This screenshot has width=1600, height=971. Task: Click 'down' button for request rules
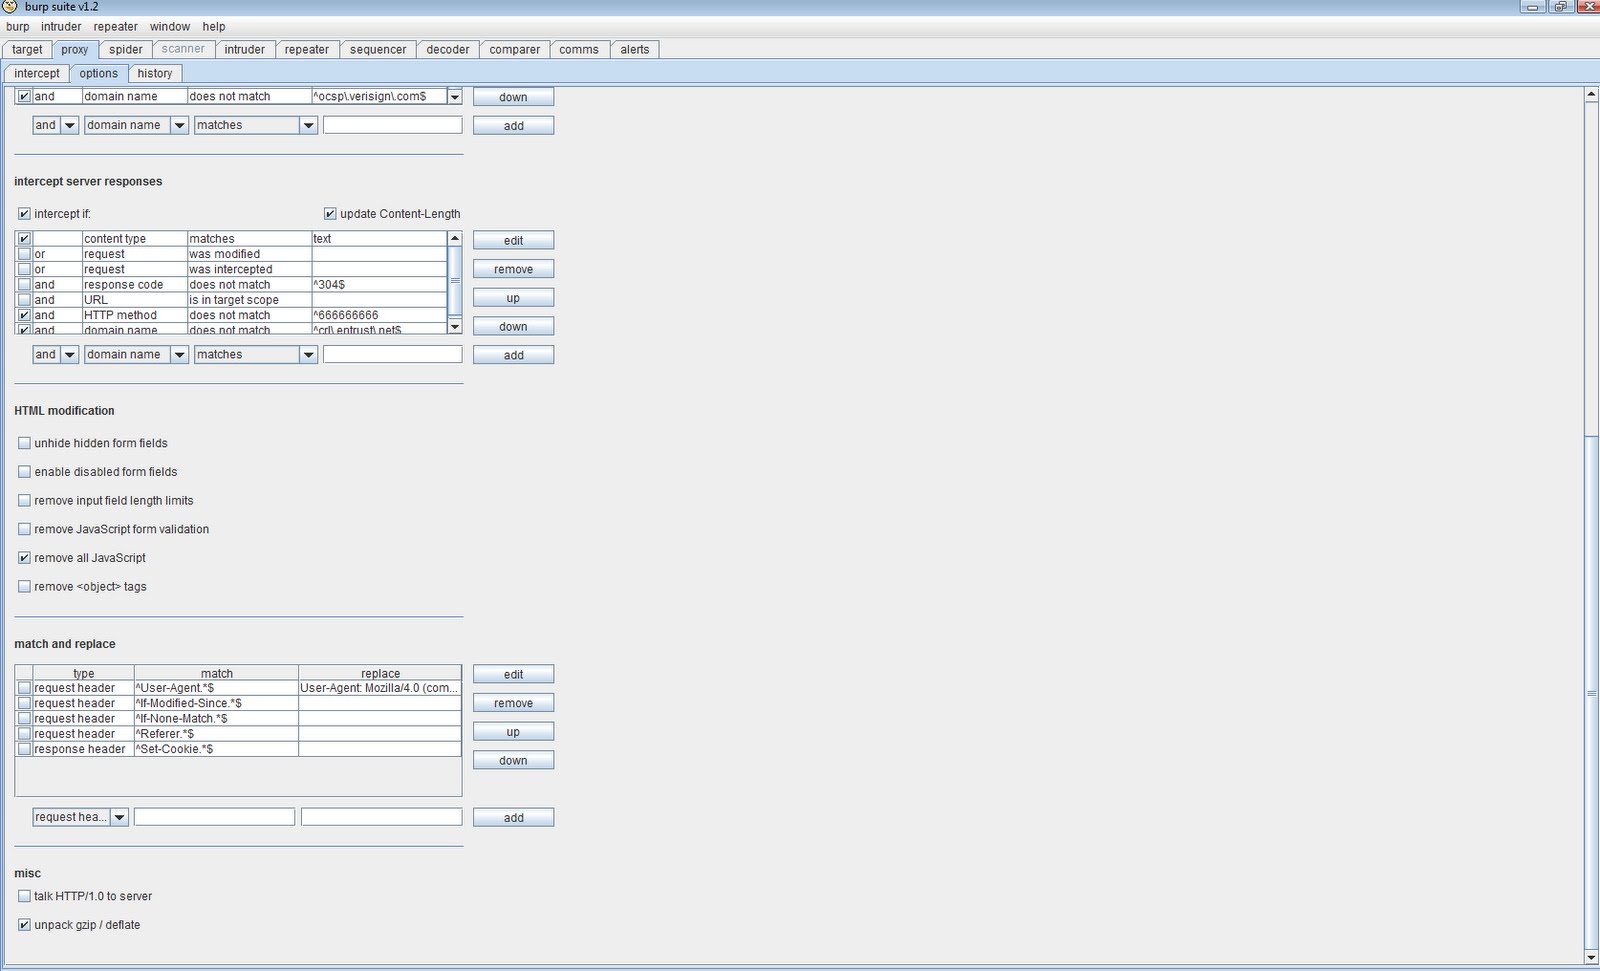pos(513,97)
